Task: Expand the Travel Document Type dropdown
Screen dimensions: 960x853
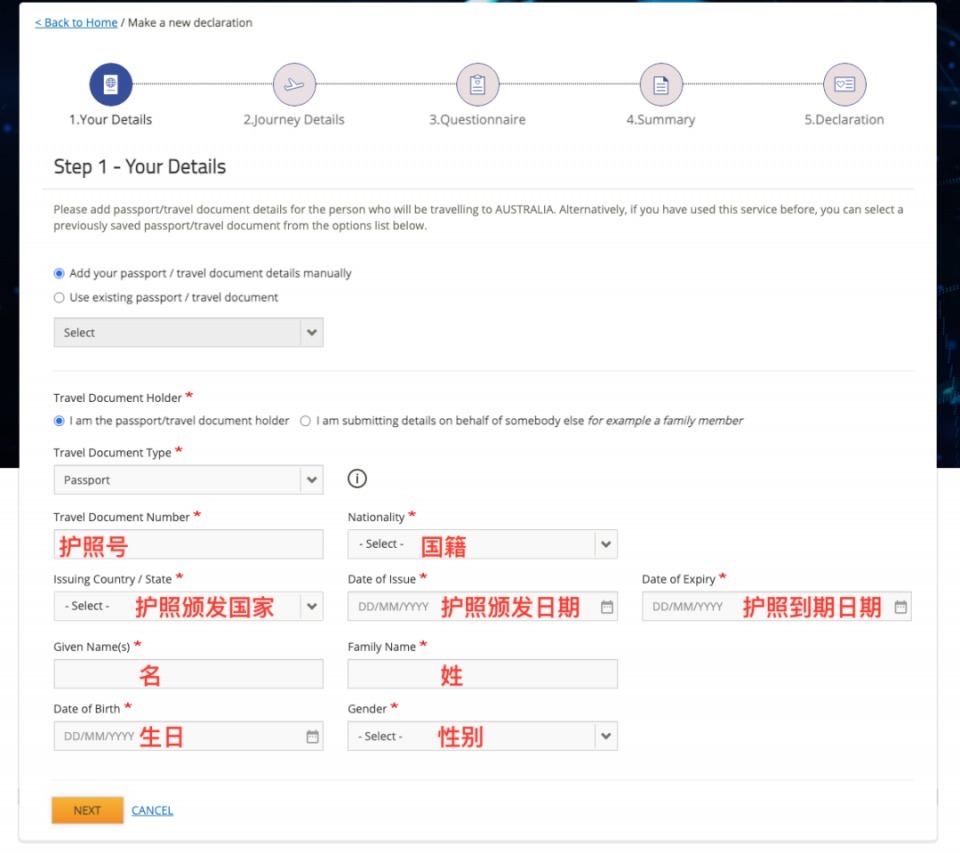Action: (x=312, y=480)
